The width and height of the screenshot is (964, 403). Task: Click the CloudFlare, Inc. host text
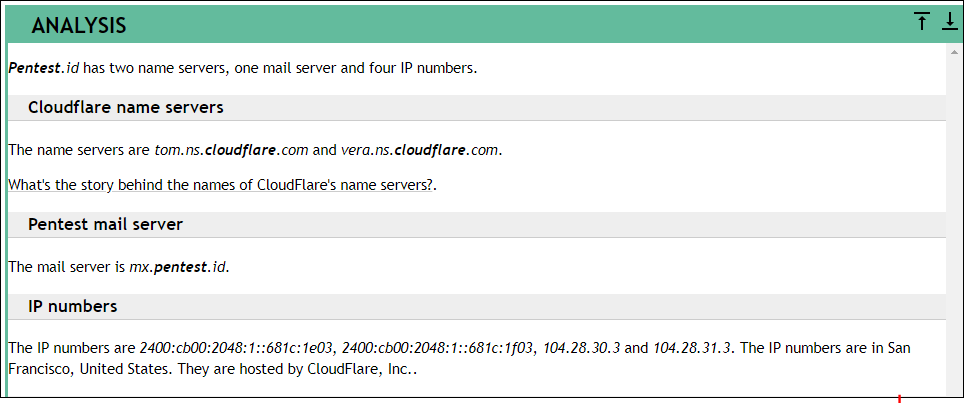[x=362, y=370]
